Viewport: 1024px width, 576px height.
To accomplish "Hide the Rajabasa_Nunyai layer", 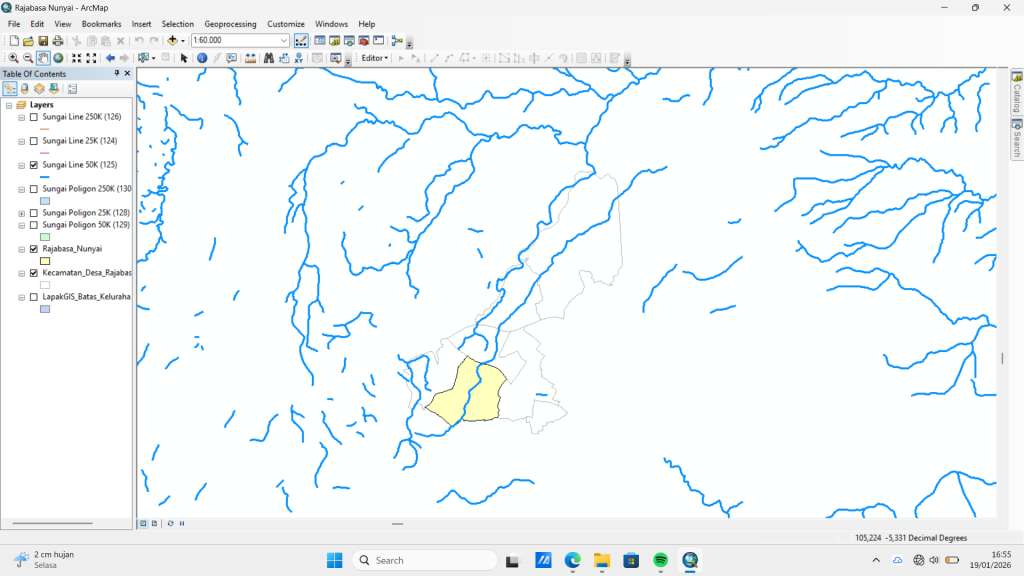I will (34, 249).
